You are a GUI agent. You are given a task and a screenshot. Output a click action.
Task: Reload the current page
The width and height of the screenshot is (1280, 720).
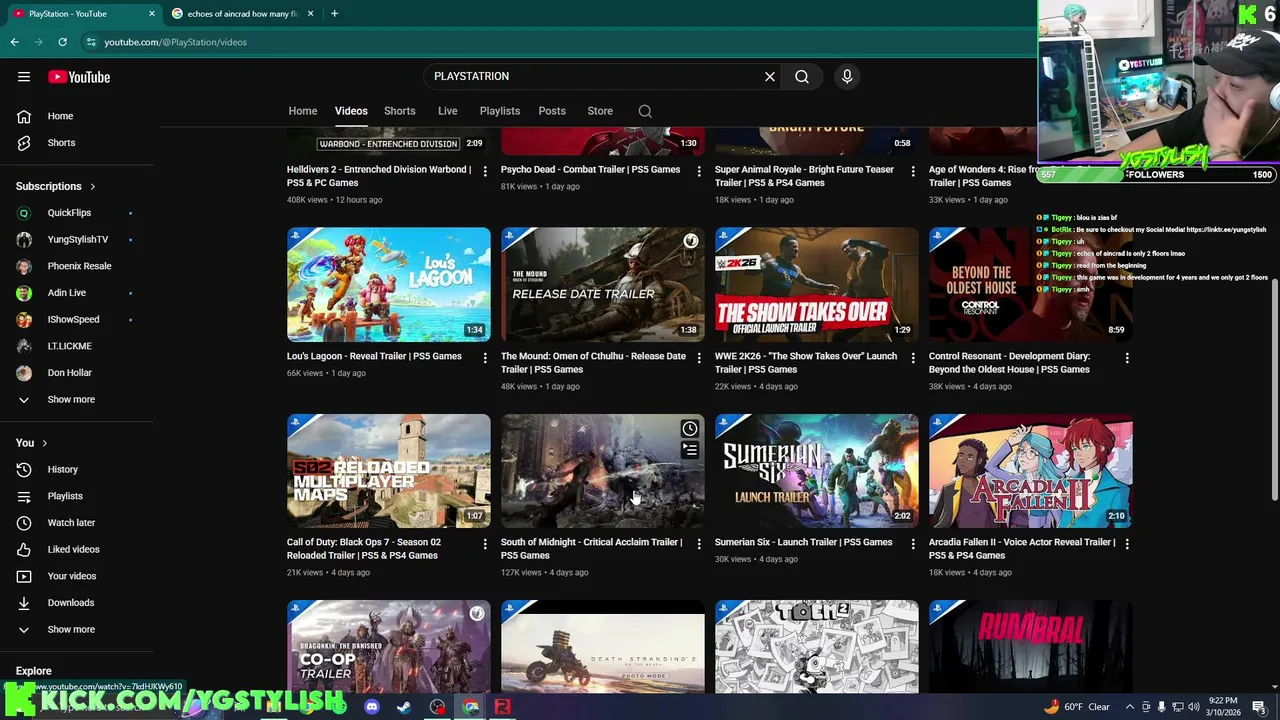click(x=62, y=42)
